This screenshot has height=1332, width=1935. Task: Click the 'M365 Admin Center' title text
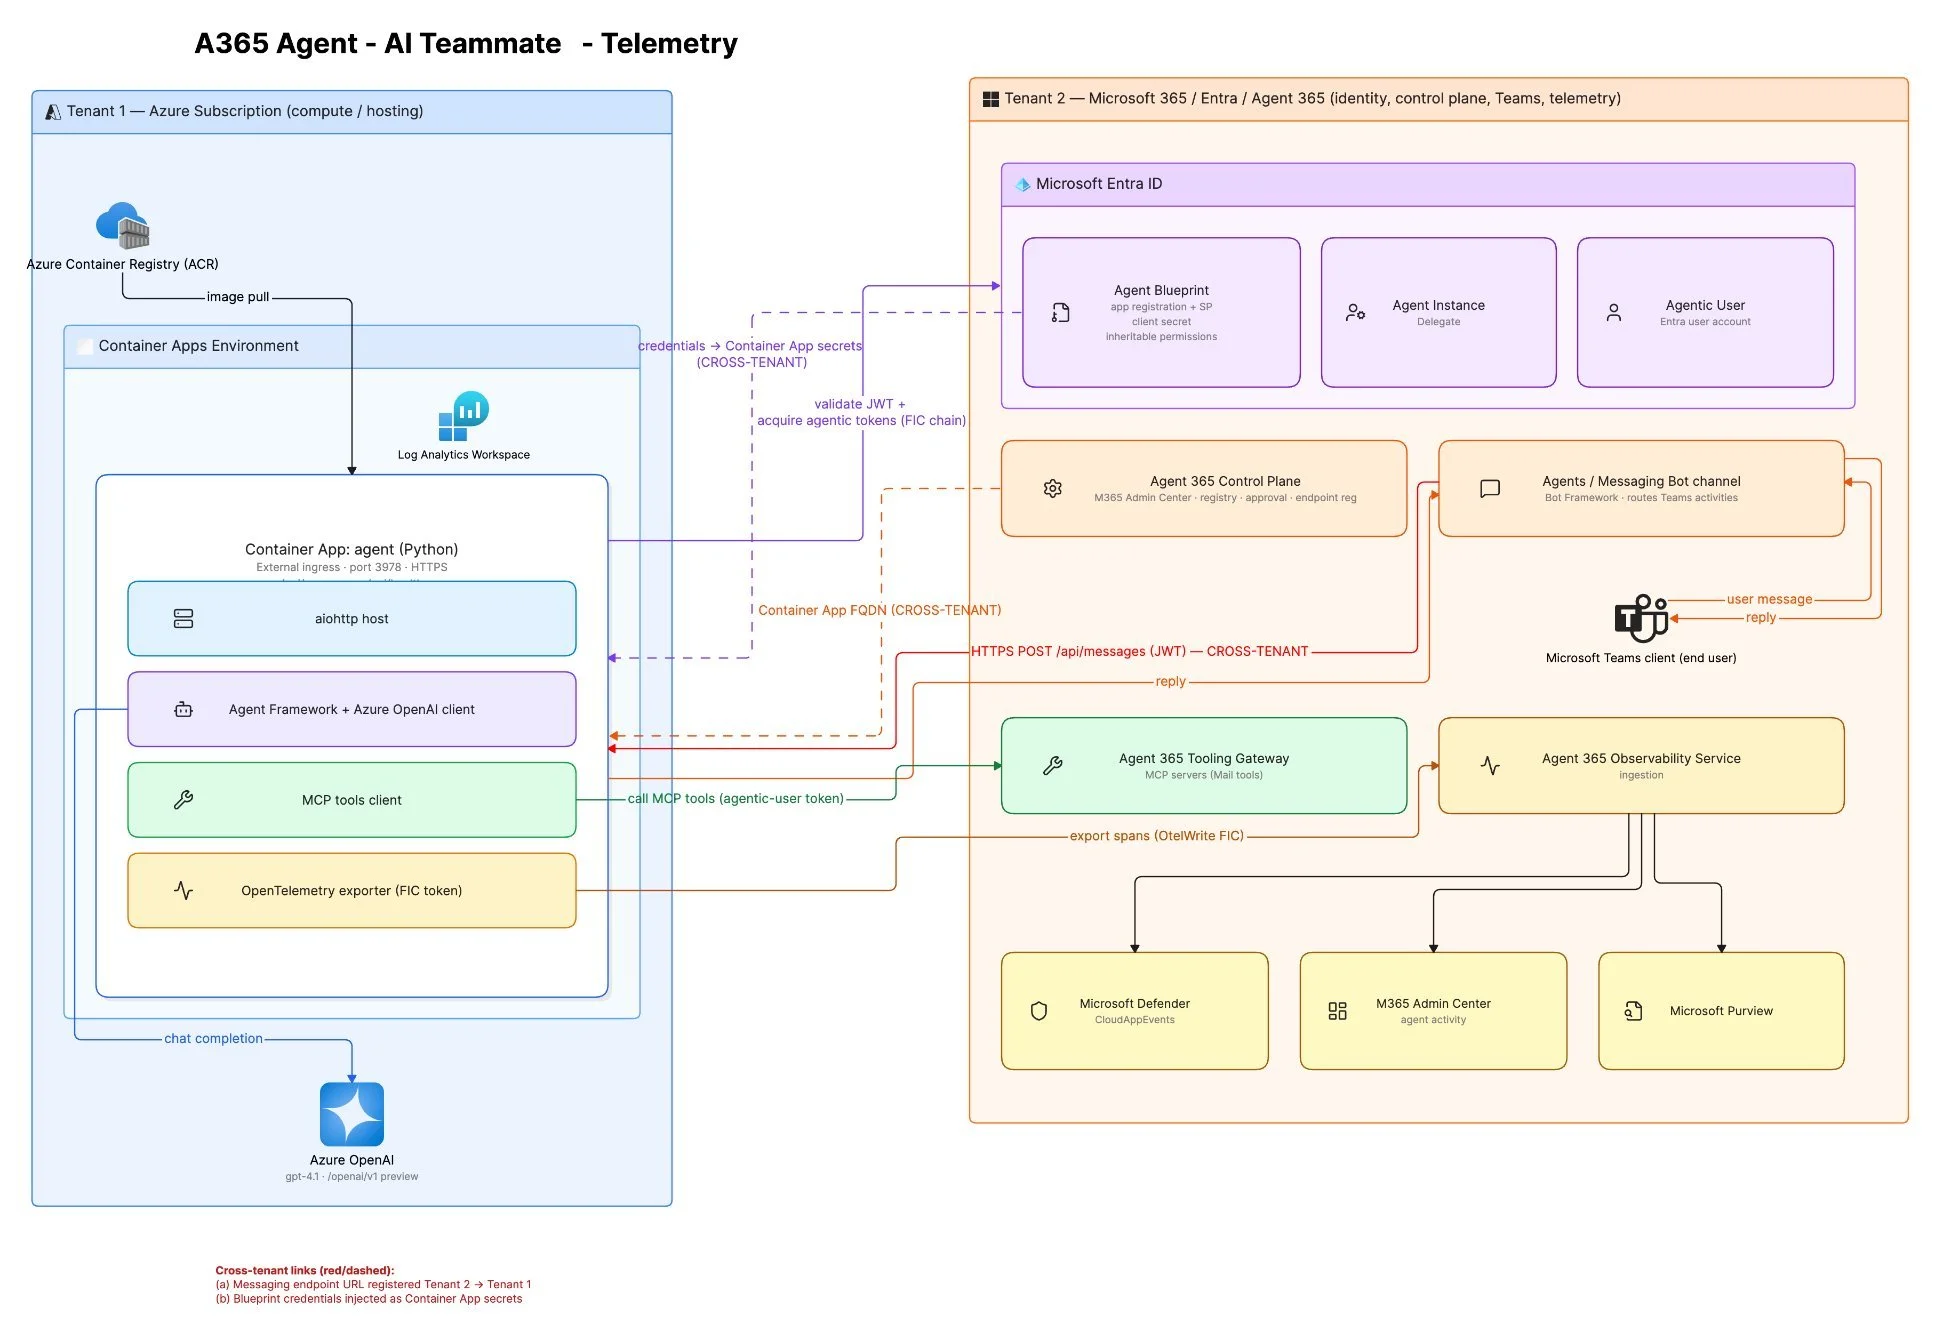click(x=1433, y=1003)
